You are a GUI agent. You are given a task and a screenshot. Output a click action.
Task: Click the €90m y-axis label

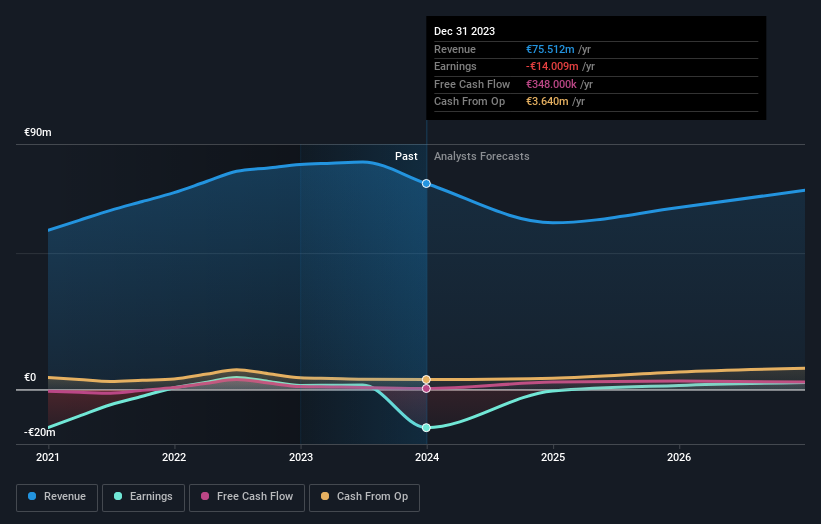[x=38, y=132]
